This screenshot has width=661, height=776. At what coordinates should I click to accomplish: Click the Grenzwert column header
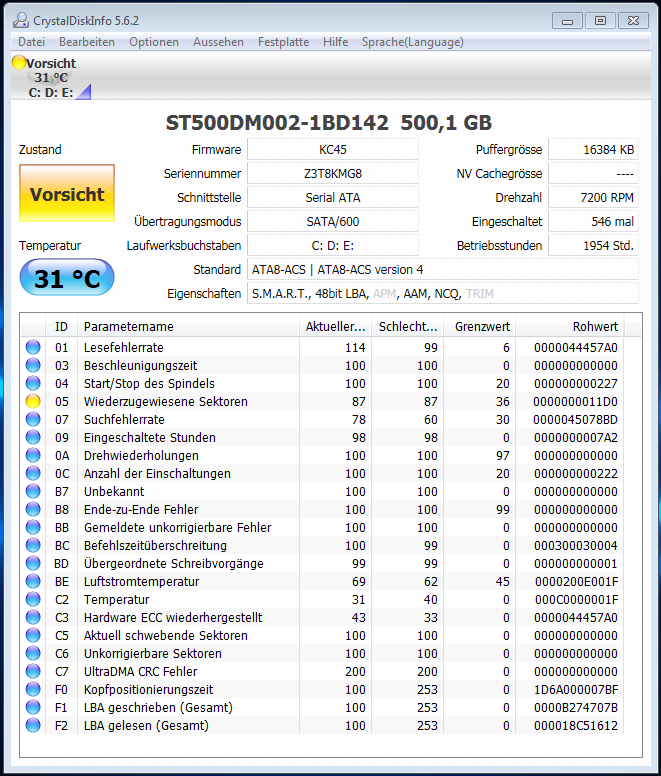[x=479, y=327]
